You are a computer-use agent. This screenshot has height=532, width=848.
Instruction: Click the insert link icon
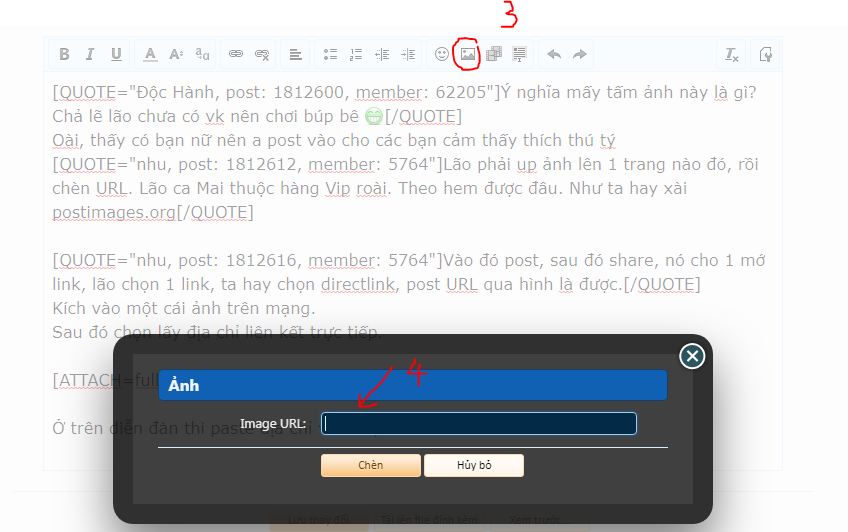point(236,54)
